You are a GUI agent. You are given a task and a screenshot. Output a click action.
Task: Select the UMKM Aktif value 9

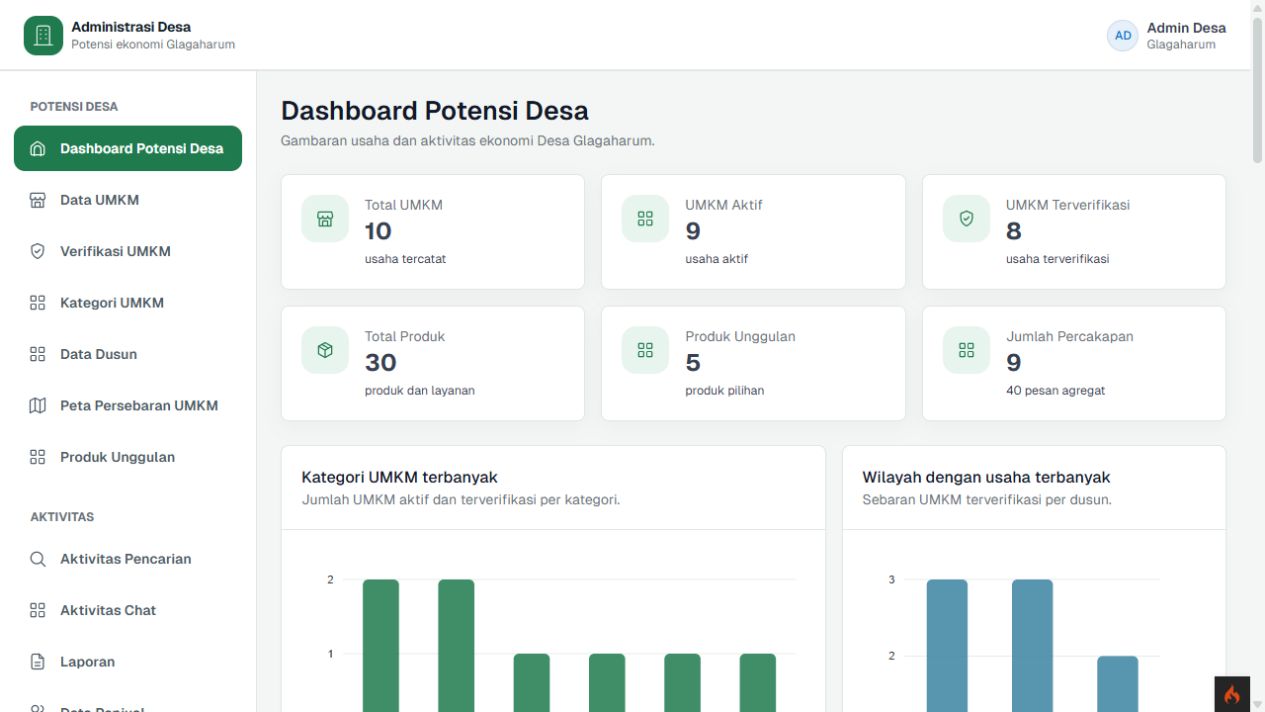point(693,231)
